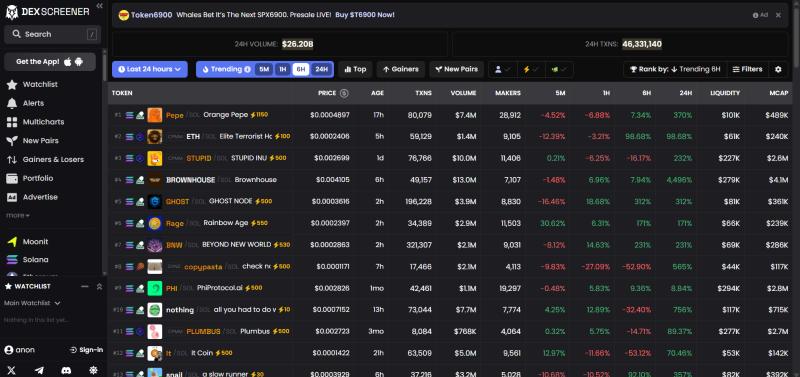Screen dimensions: 800x377
Task: Close the Token6900 ad banner
Action: pos(778,15)
